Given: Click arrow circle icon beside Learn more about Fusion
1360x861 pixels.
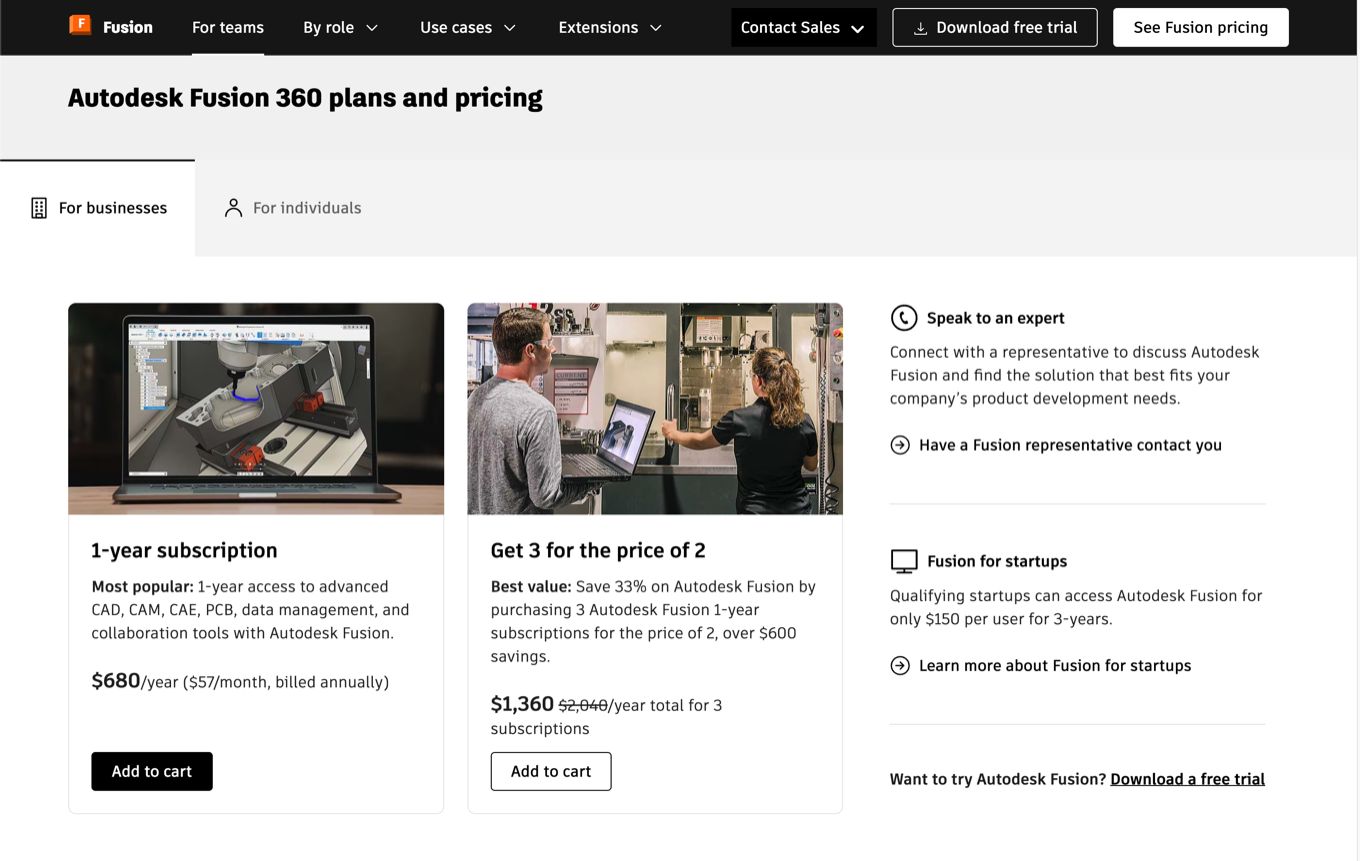Looking at the screenshot, I should pyautogui.click(x=900, y=666).
